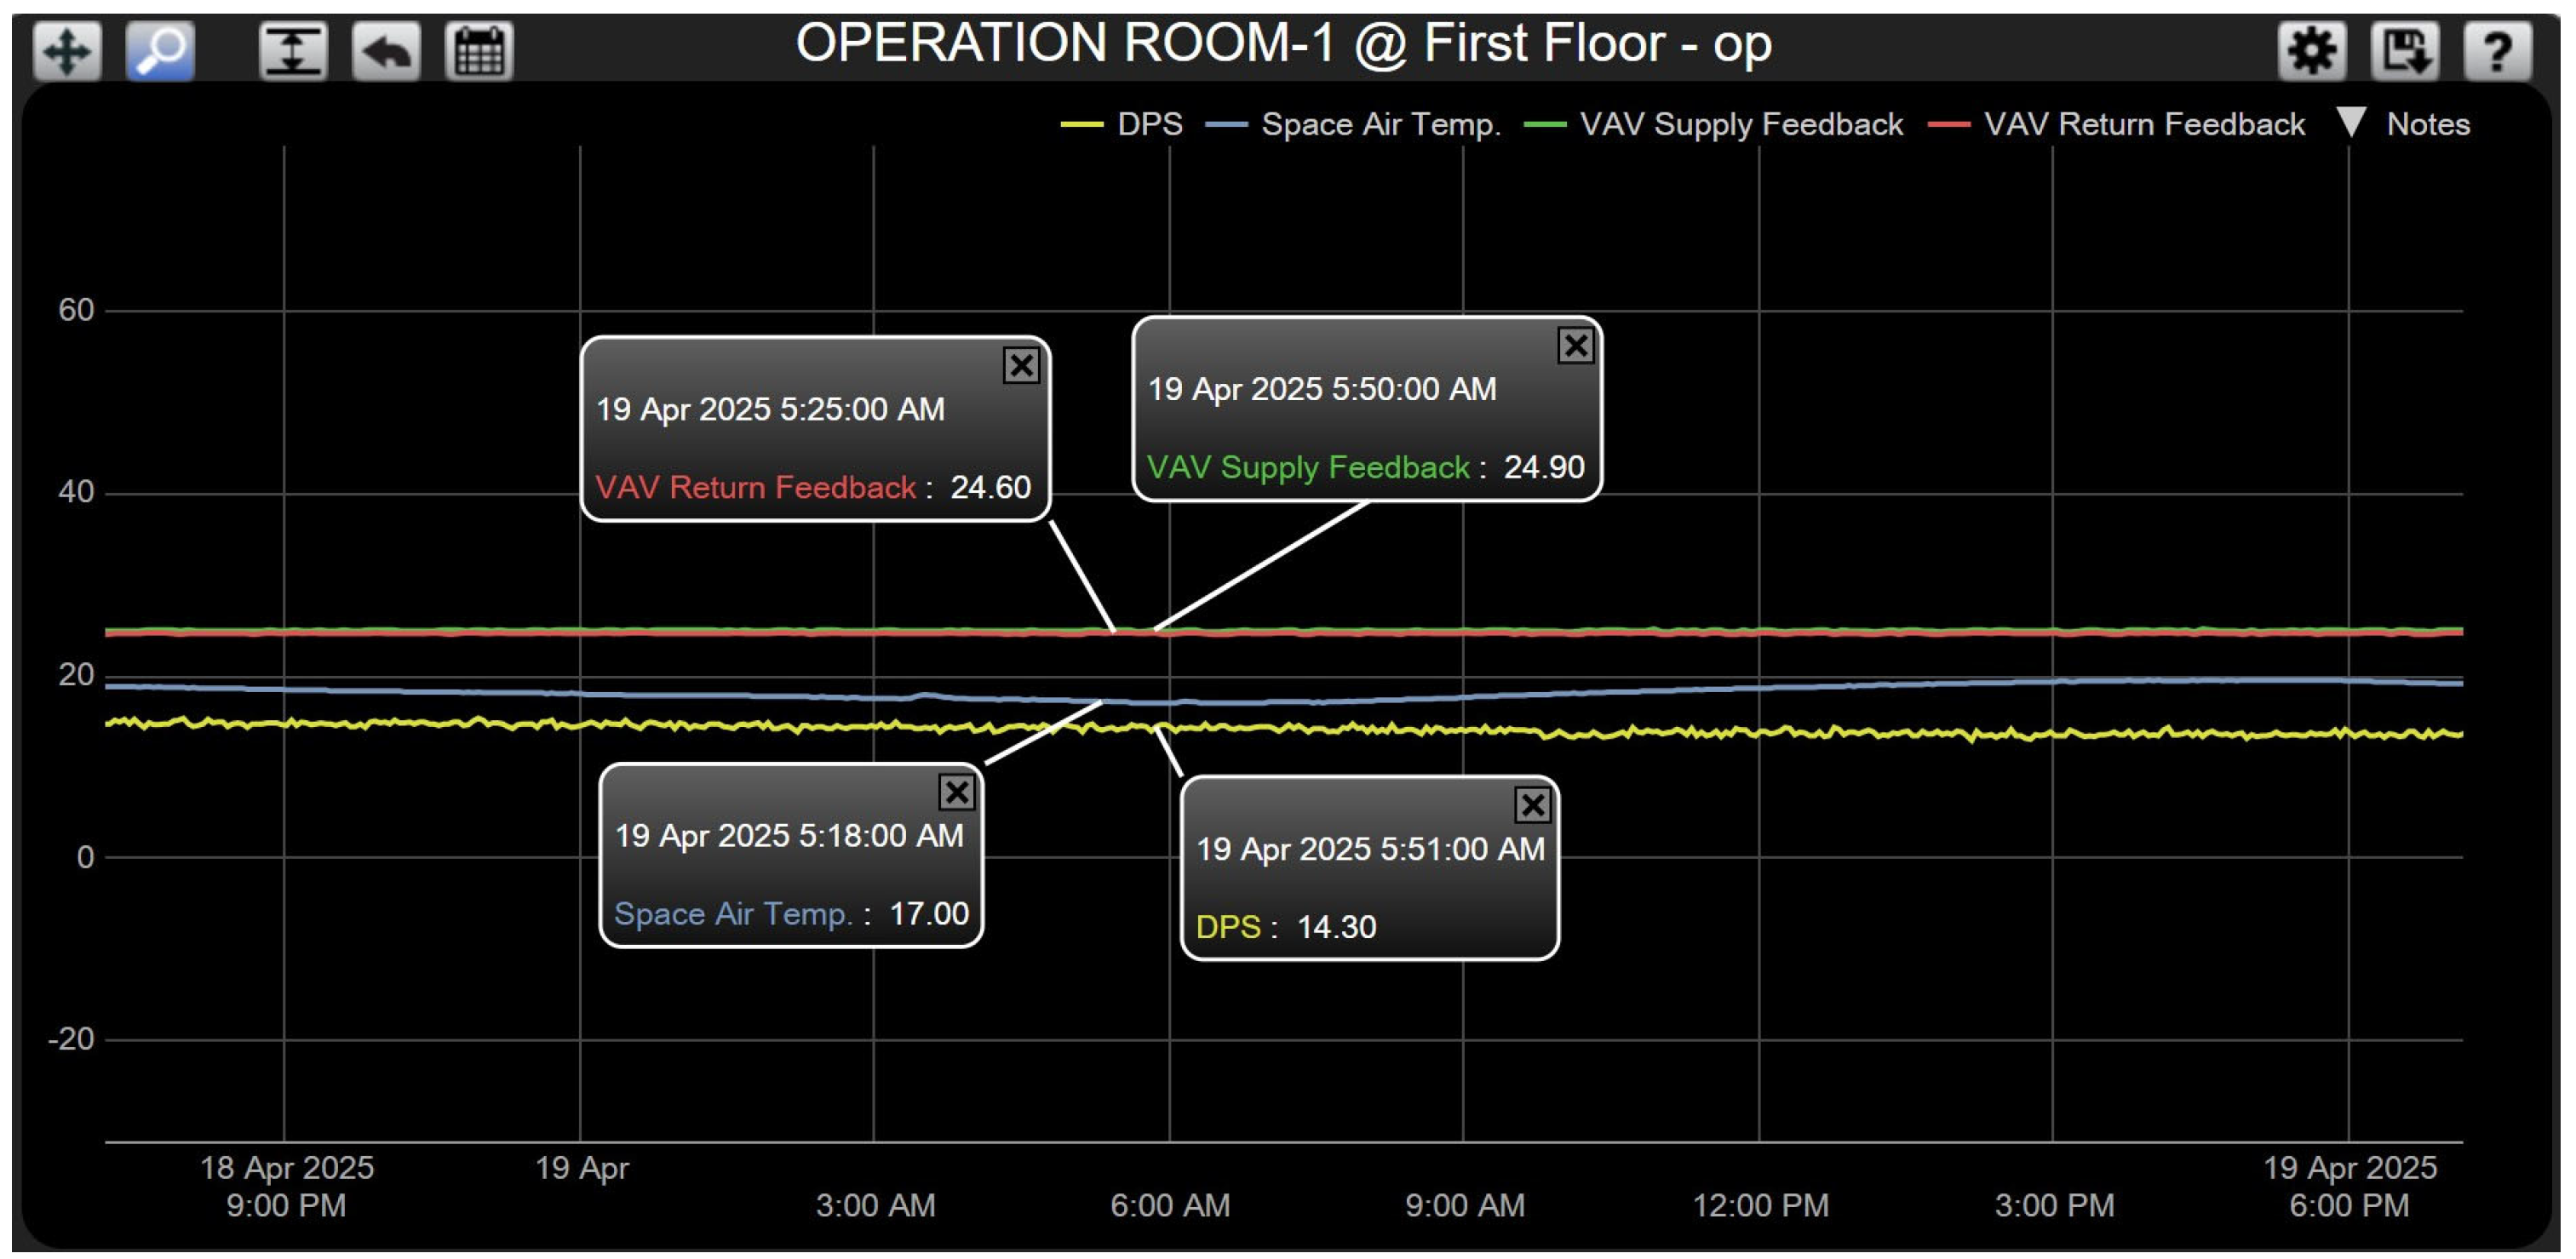Image resolution: width=2576 pixels, height=1259 pixels.
Task: Close the VAV Return Feedback tooltip
Action: [1023, 366]
